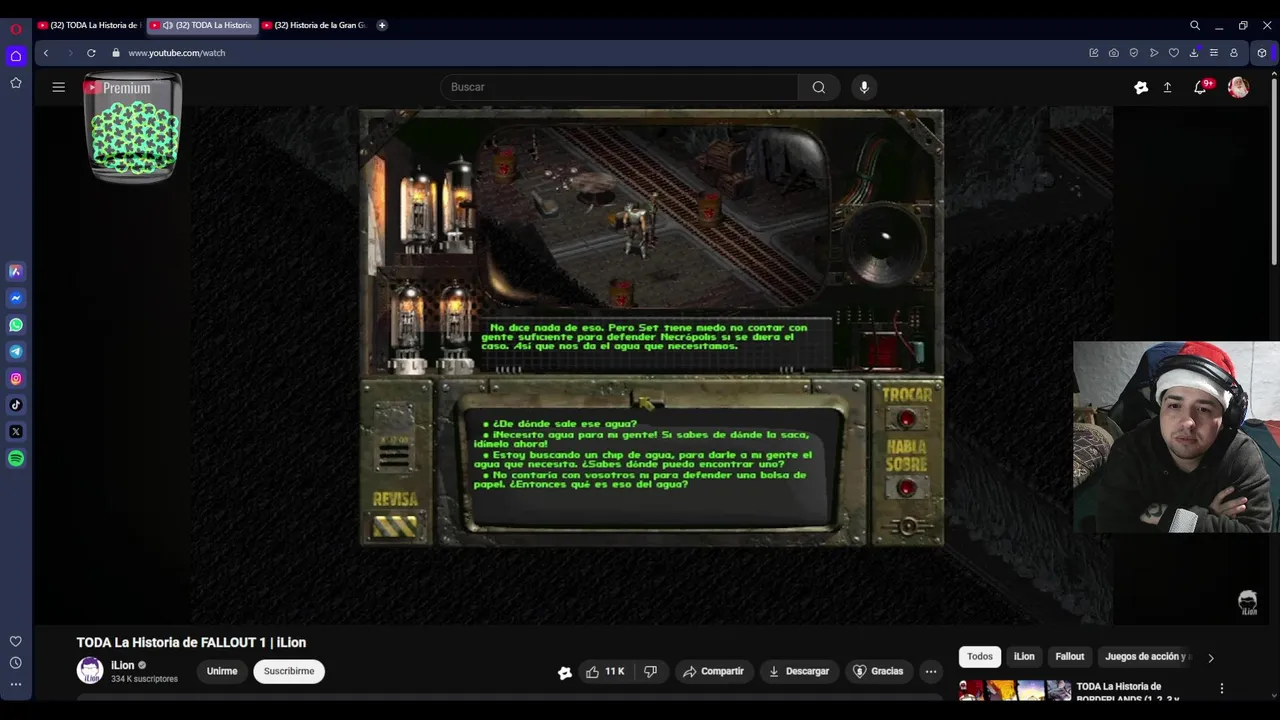
Task: Open YouTube notifications bell
Action: 1201,87
